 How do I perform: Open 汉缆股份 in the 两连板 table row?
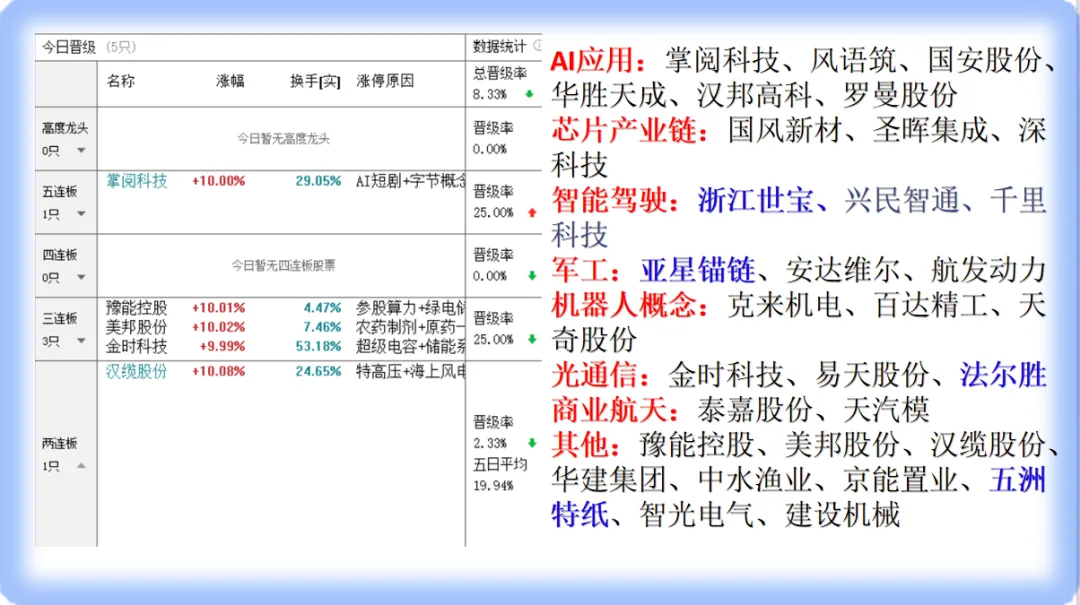coord(136,371)
